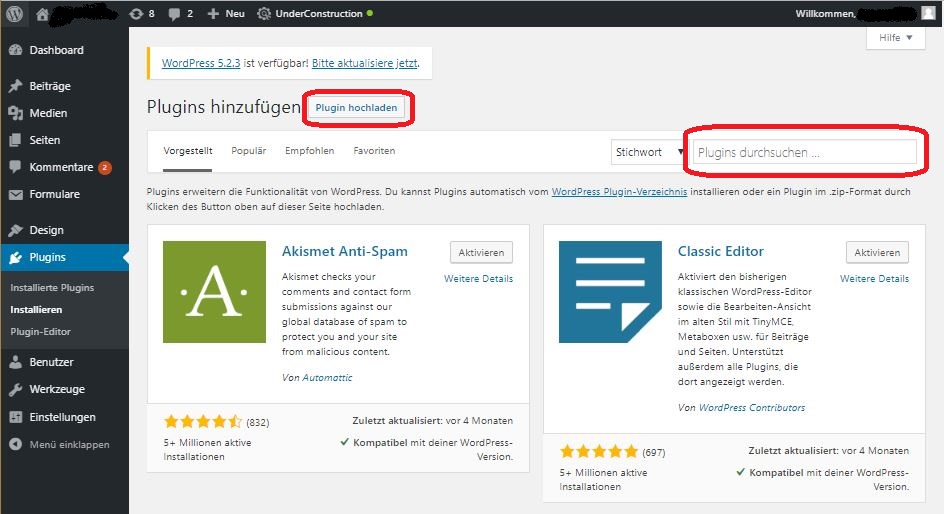Collapse menu via Menü einklappen arrow icon

pyautogui.click(x=16, y=444)
